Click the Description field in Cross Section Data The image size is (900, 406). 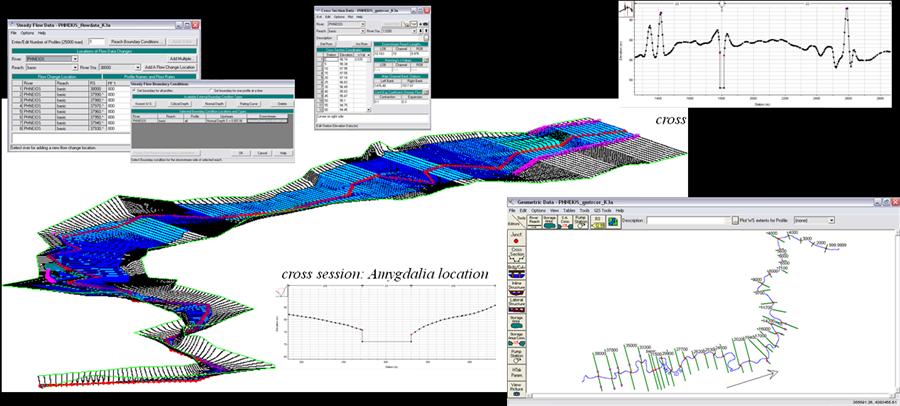(381, 38)
